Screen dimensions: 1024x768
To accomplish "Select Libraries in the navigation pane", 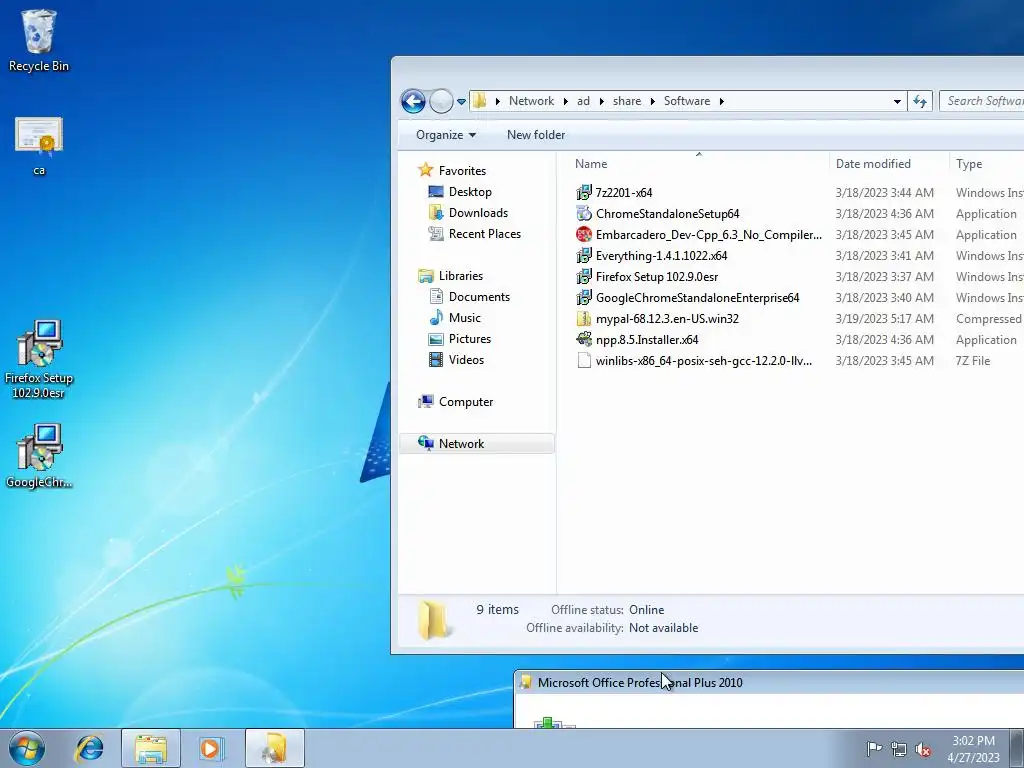I will click(x=461, y=276).
